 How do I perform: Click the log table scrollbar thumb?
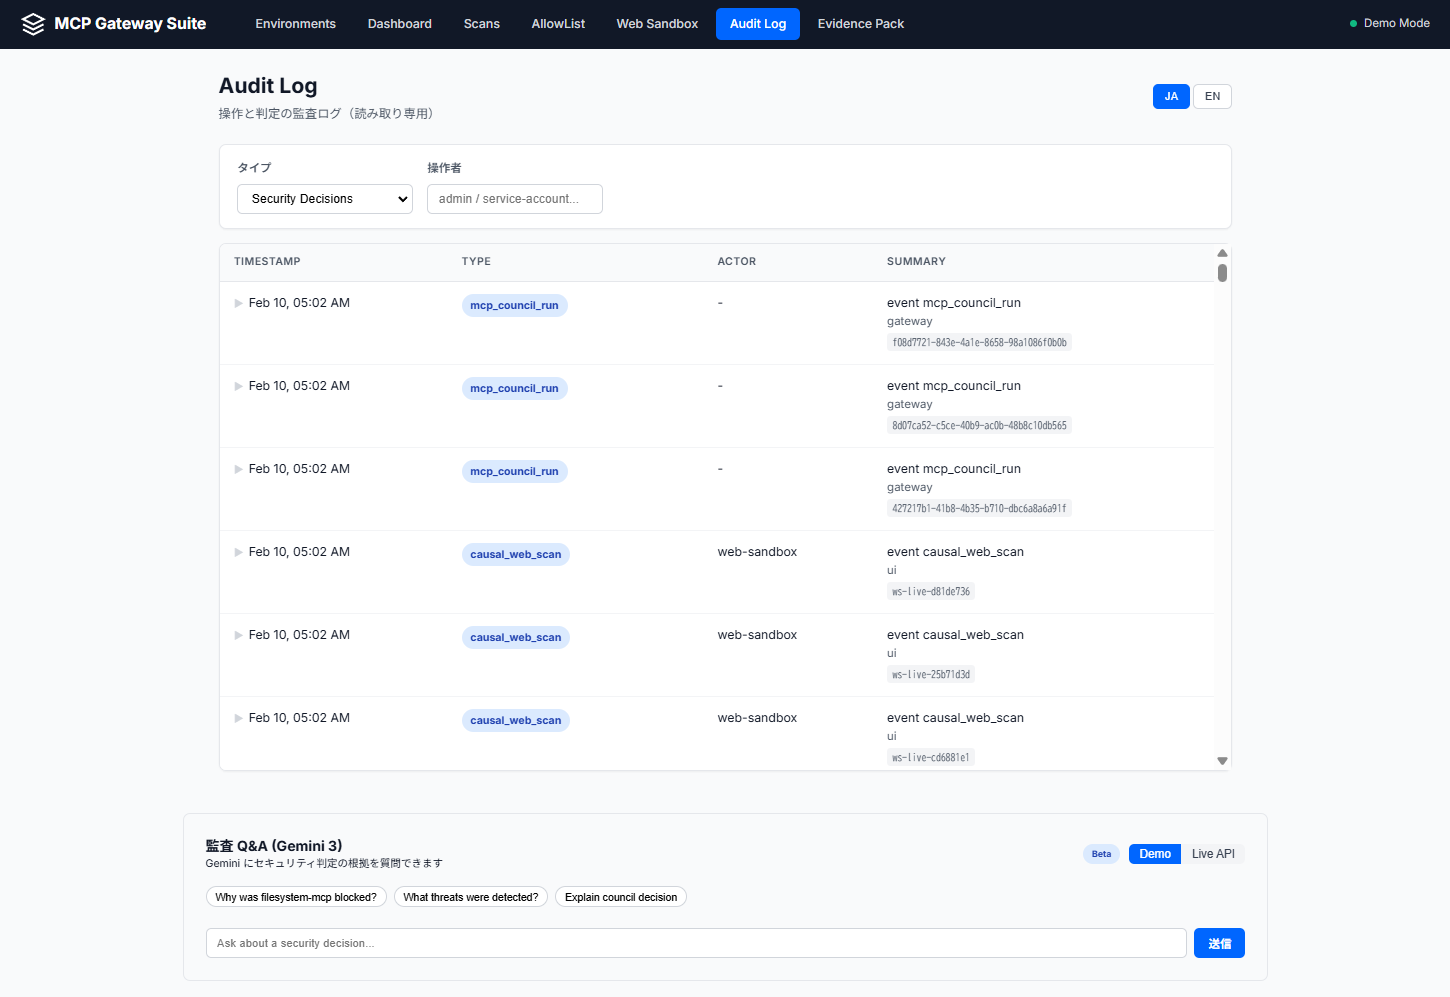[1222, 273]
